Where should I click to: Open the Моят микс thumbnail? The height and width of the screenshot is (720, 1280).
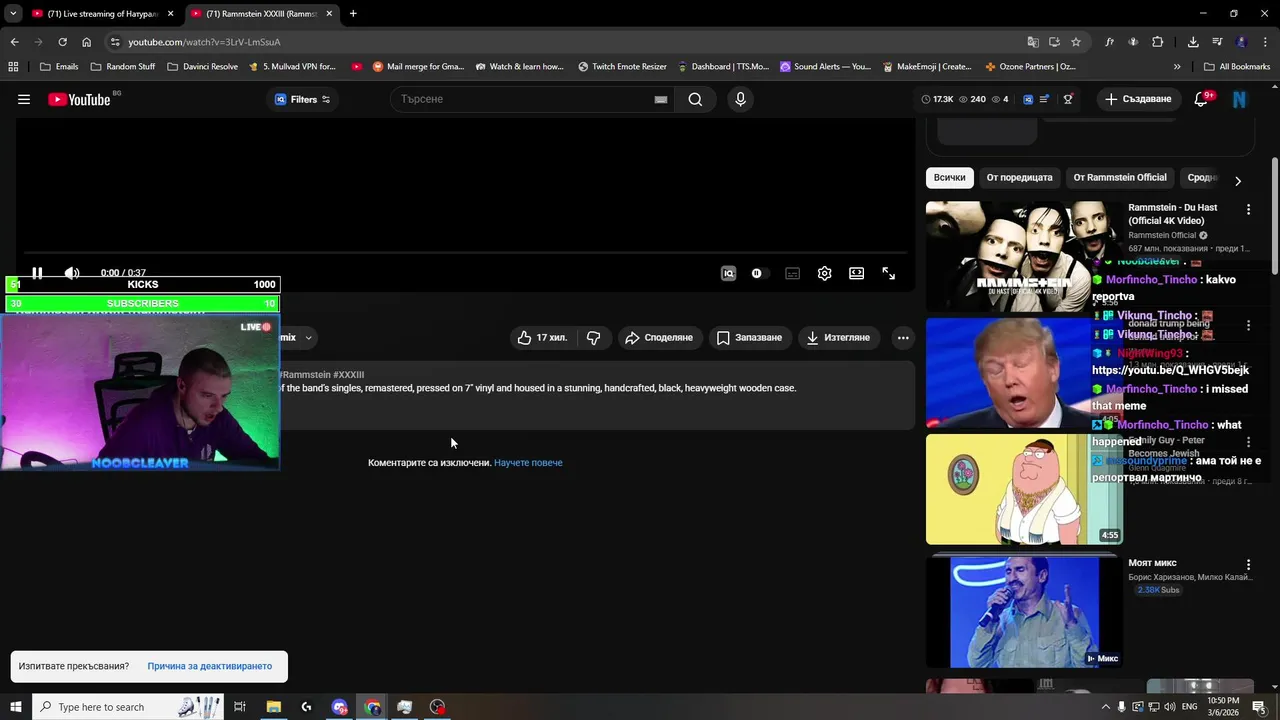[1024, 611]
